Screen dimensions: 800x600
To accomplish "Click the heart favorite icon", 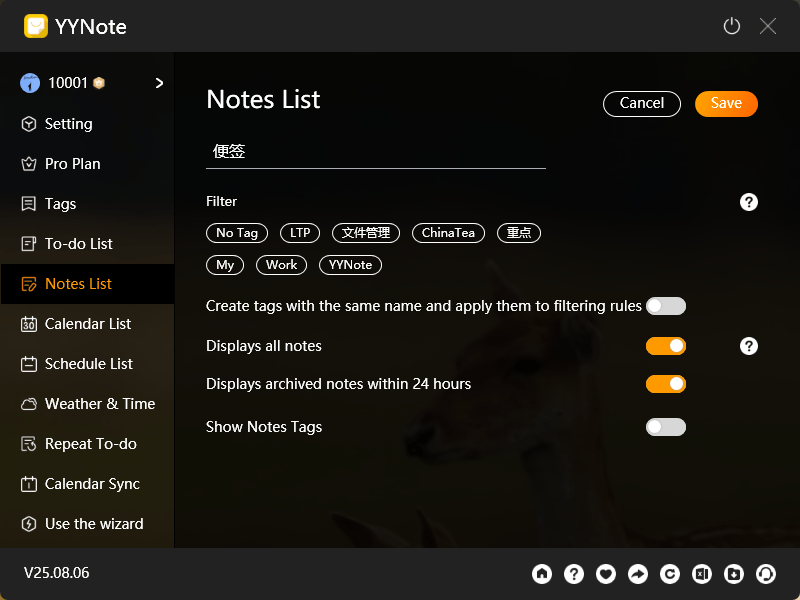I will [606, 574].
